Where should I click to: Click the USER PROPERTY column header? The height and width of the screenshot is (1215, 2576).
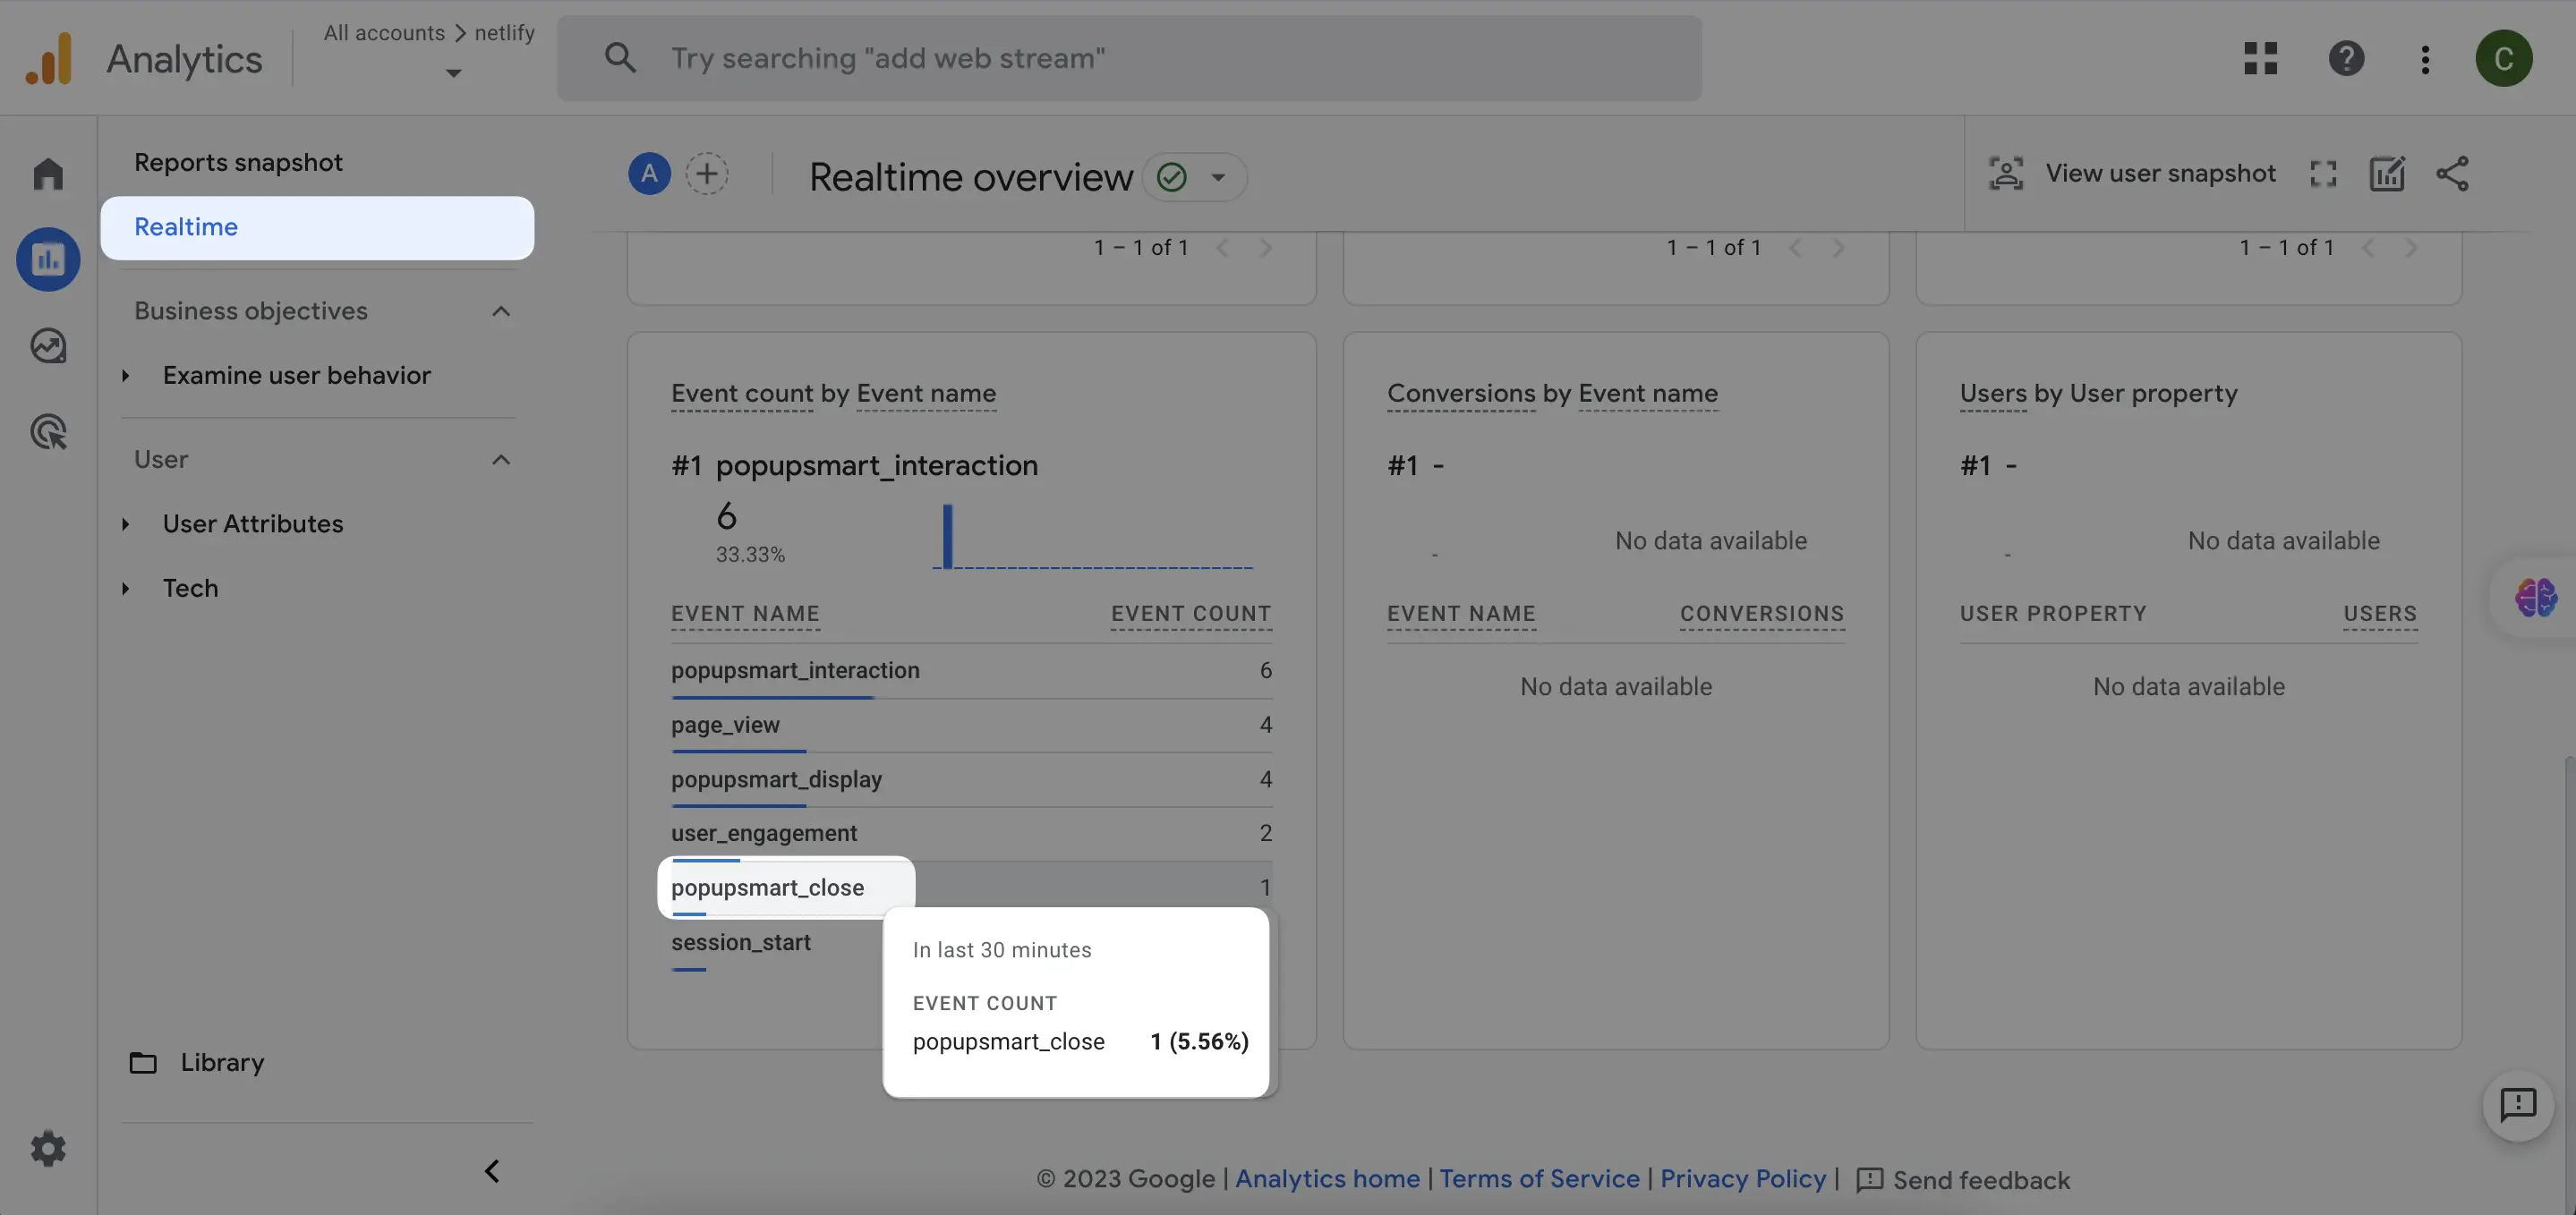click(x=2053, y=614)
